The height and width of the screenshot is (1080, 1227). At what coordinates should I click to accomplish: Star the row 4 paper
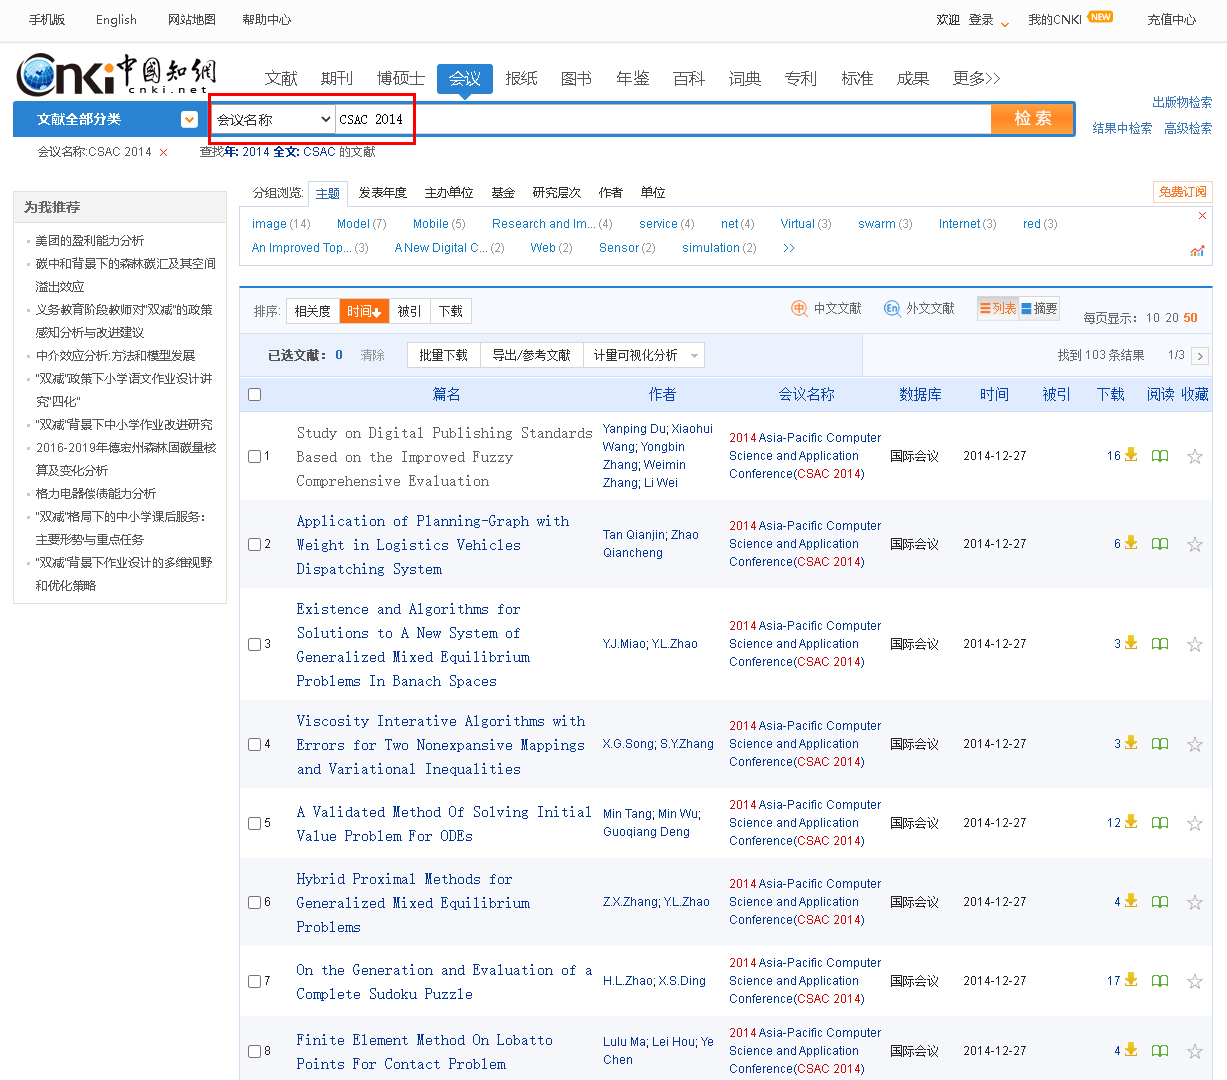click(1194, 744)
